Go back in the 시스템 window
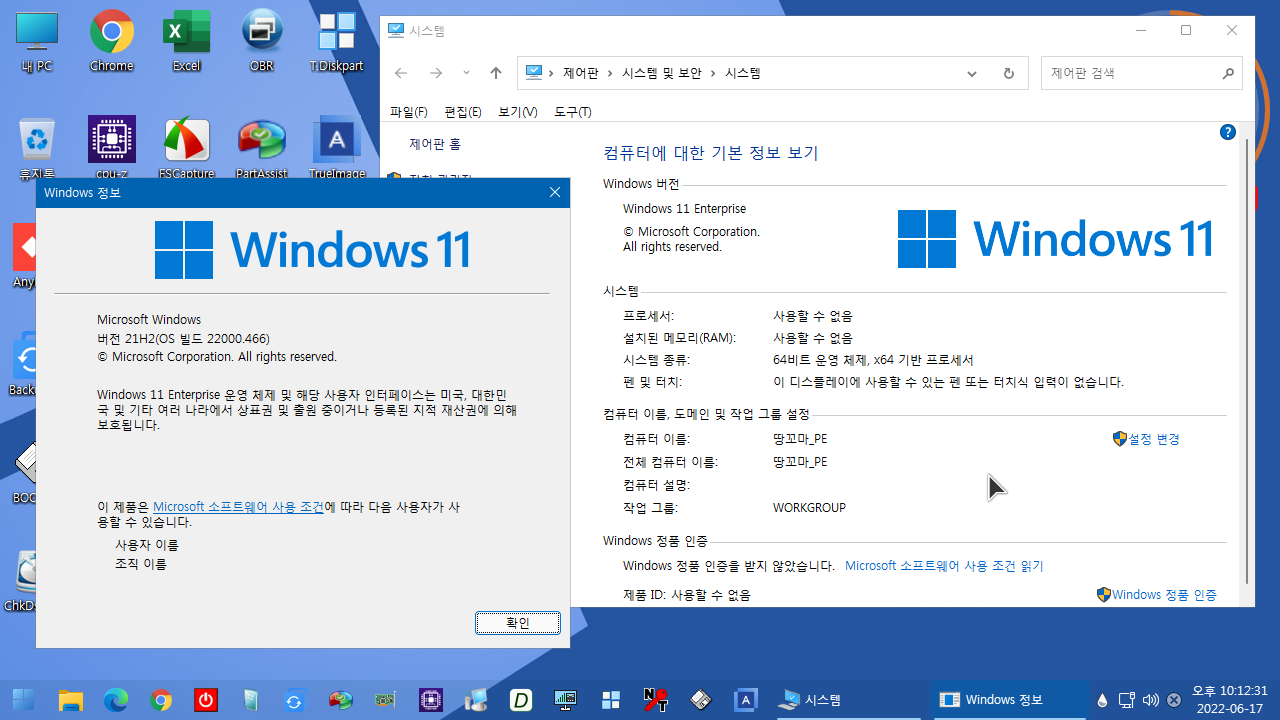 coord(401,73)
